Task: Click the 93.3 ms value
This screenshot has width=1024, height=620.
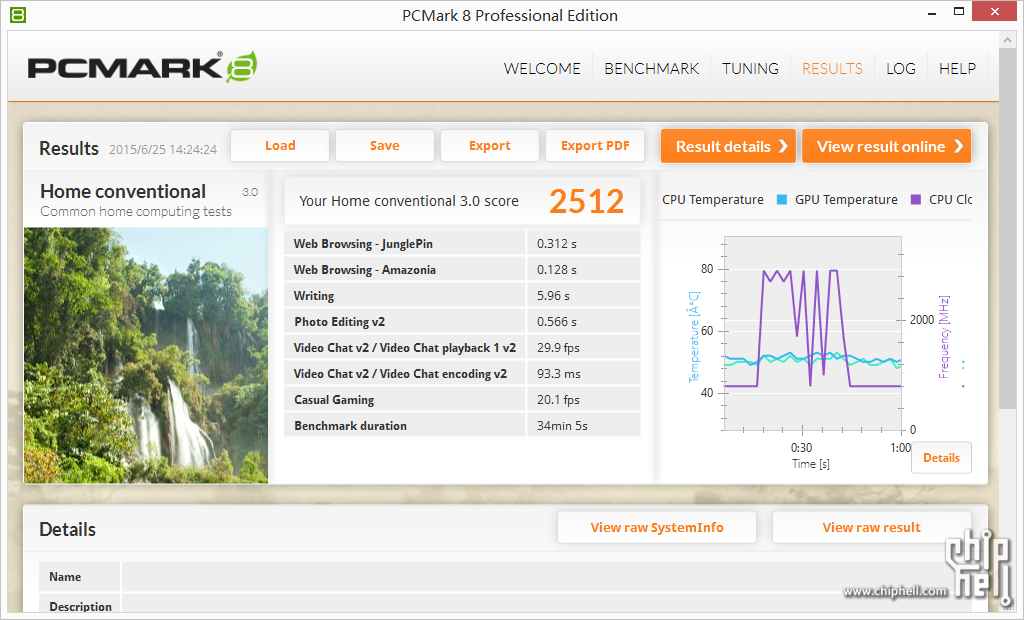Action: pyautogui.click(x=558, y=374)
